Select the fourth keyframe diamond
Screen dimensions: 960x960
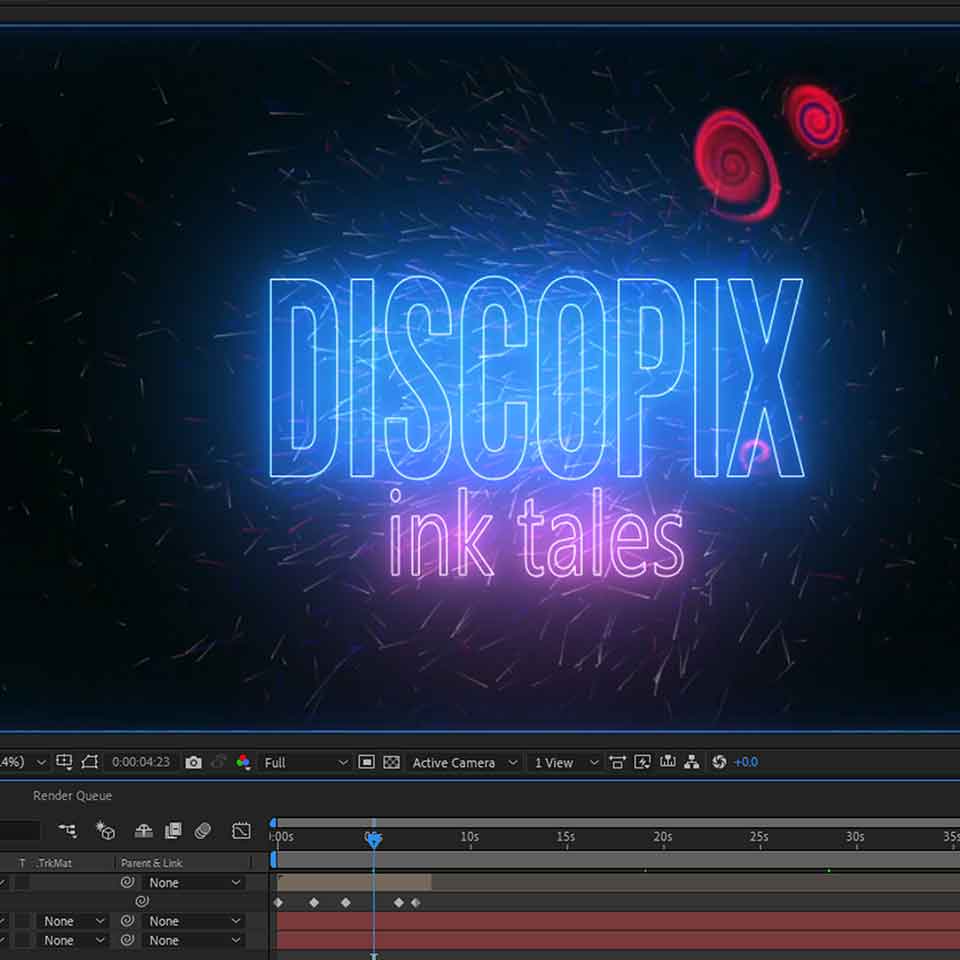pos(399,902)
